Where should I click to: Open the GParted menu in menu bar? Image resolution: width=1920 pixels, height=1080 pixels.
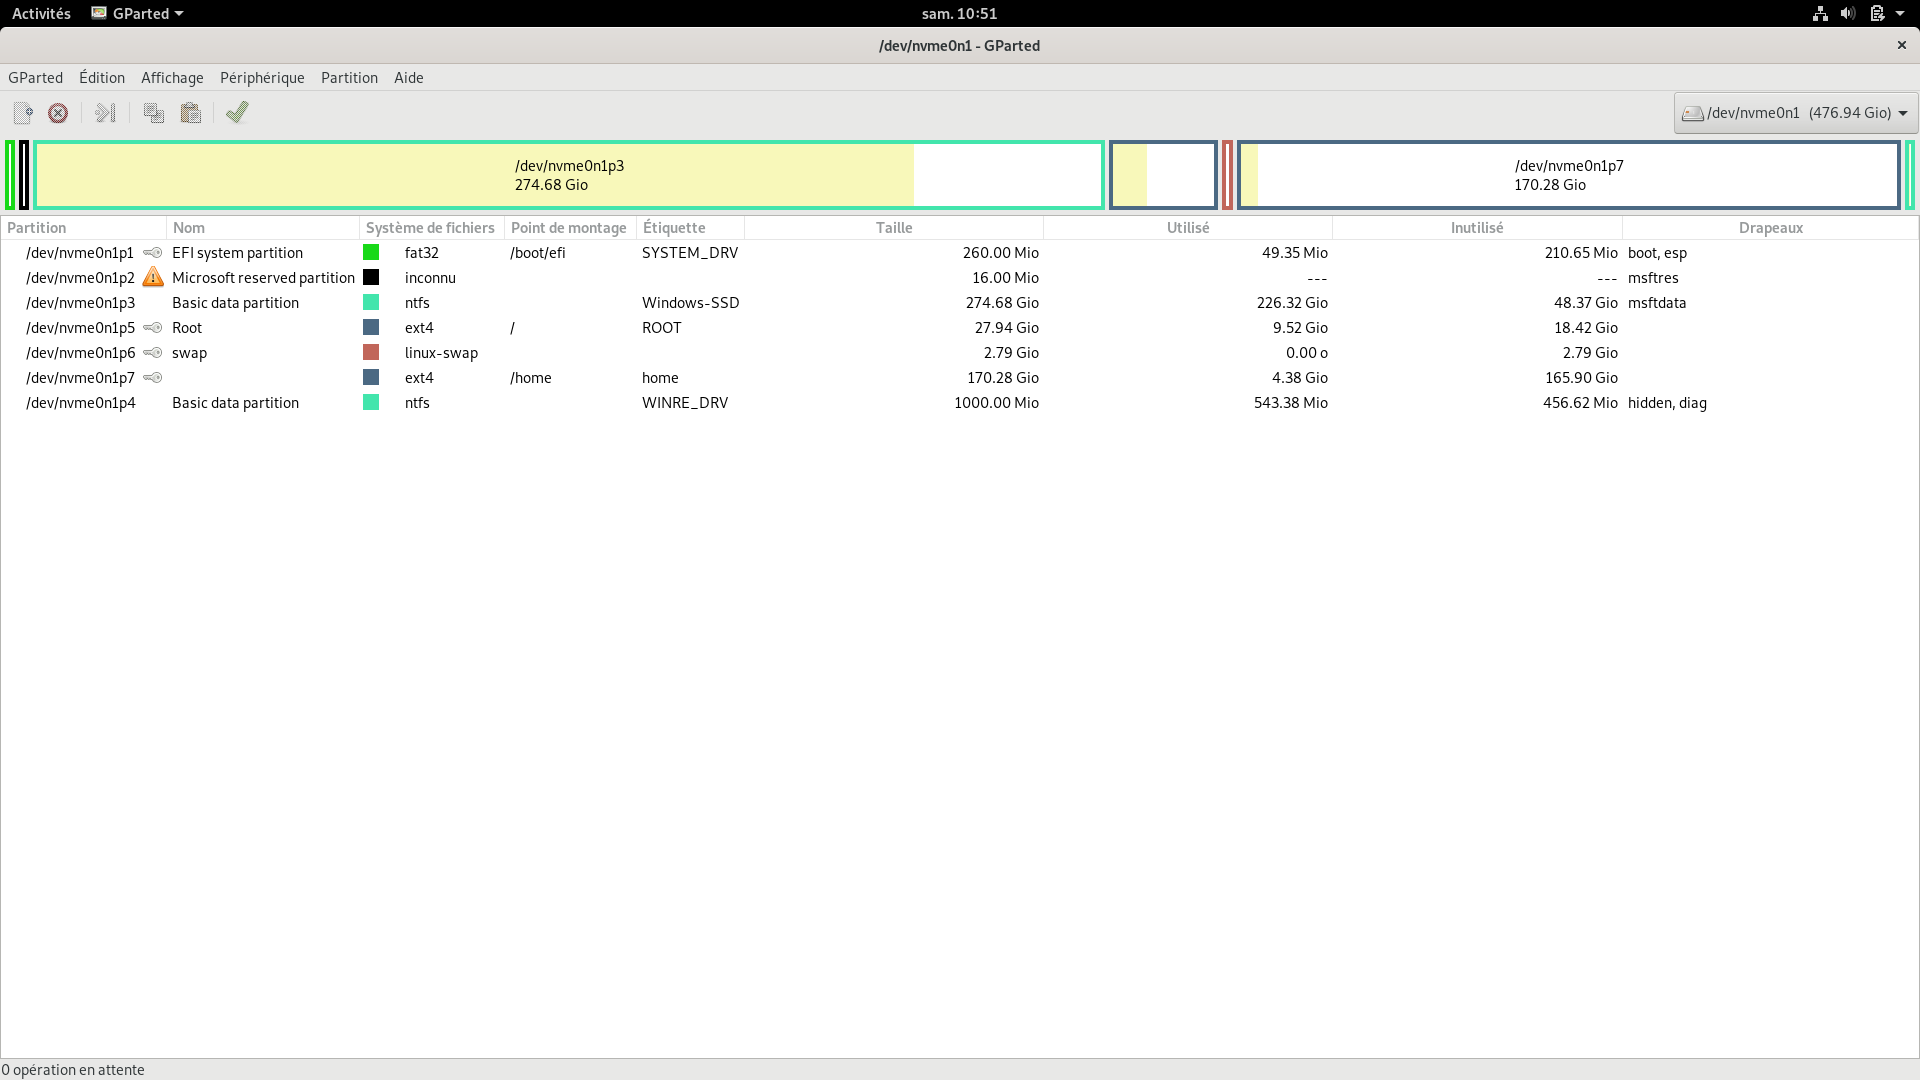[35, 77]
